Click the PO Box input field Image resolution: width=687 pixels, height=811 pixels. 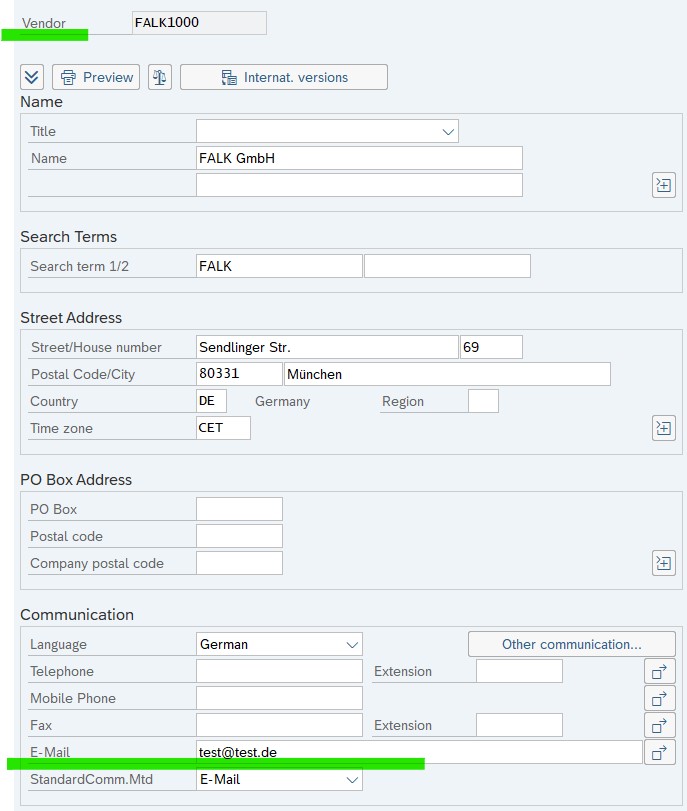pos(239,509)
